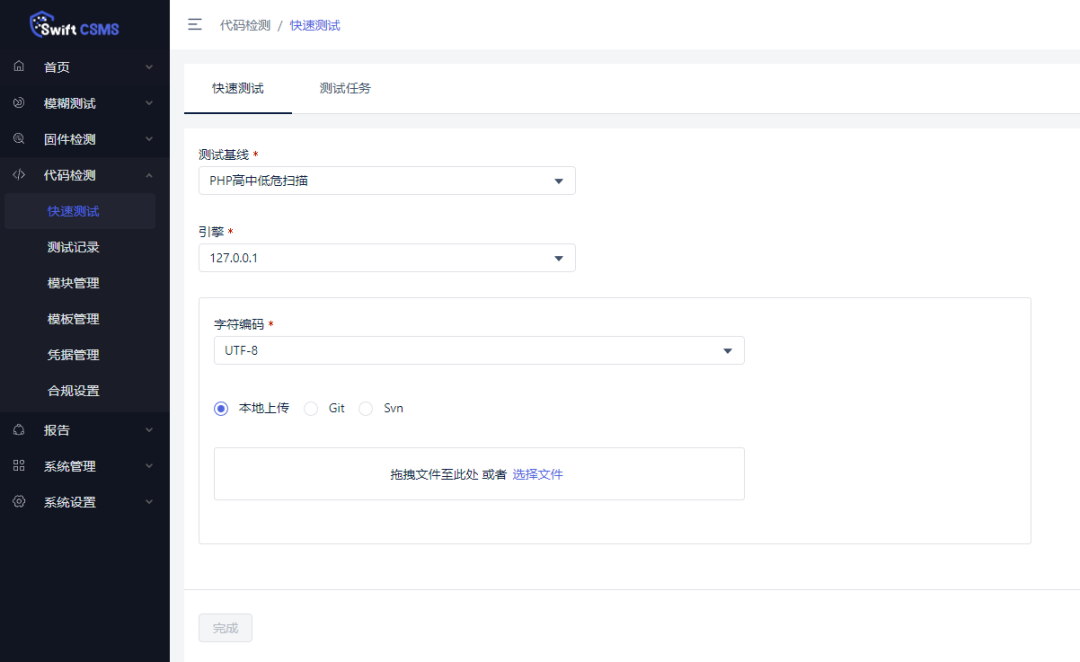The height and width of the screenshot is (662, 1080).
Task: Choose the Svn radio option
Action: (366, 408)
